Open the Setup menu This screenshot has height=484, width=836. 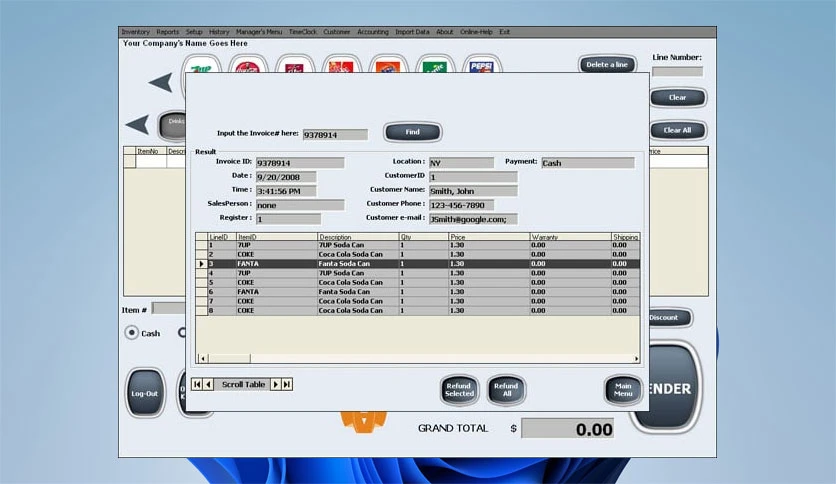194,32
